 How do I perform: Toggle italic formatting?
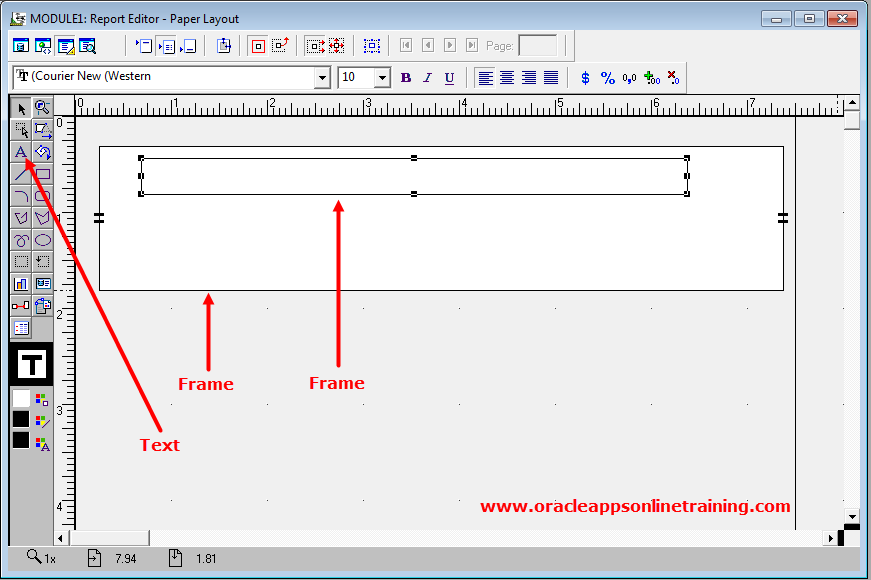pos(428,78)
